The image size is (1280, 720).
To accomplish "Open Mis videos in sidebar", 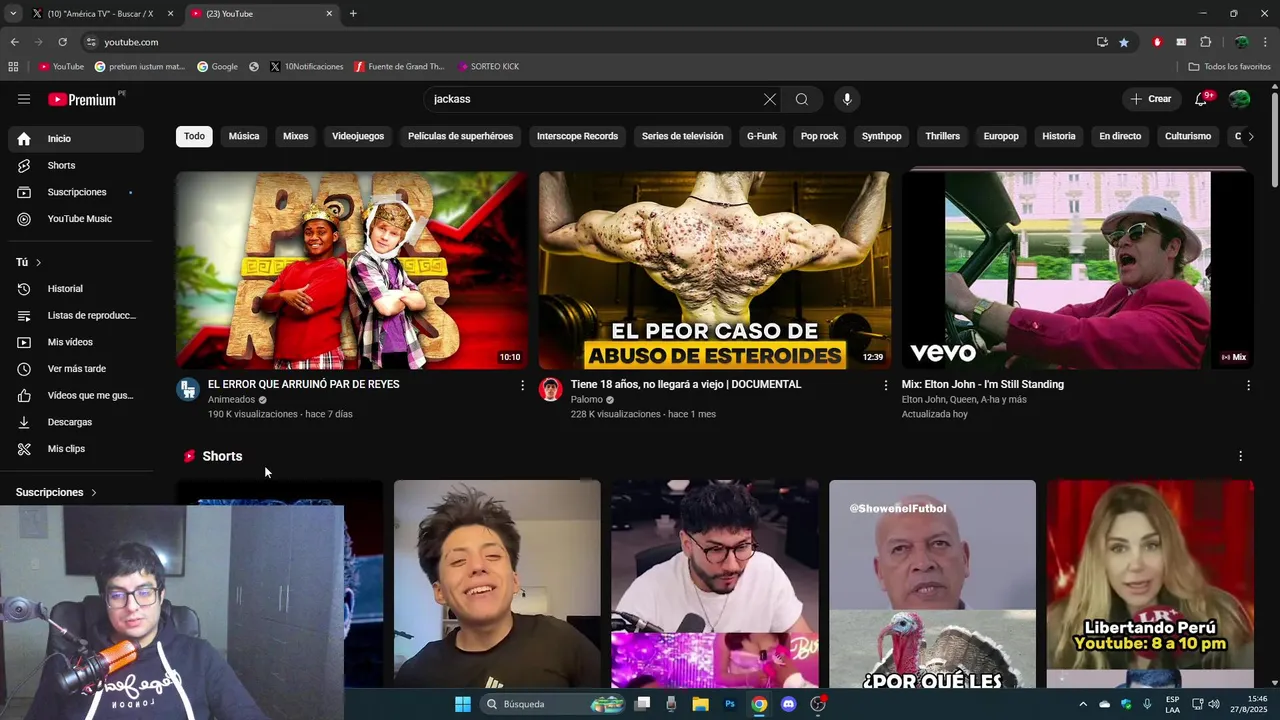I will point(76,342).
